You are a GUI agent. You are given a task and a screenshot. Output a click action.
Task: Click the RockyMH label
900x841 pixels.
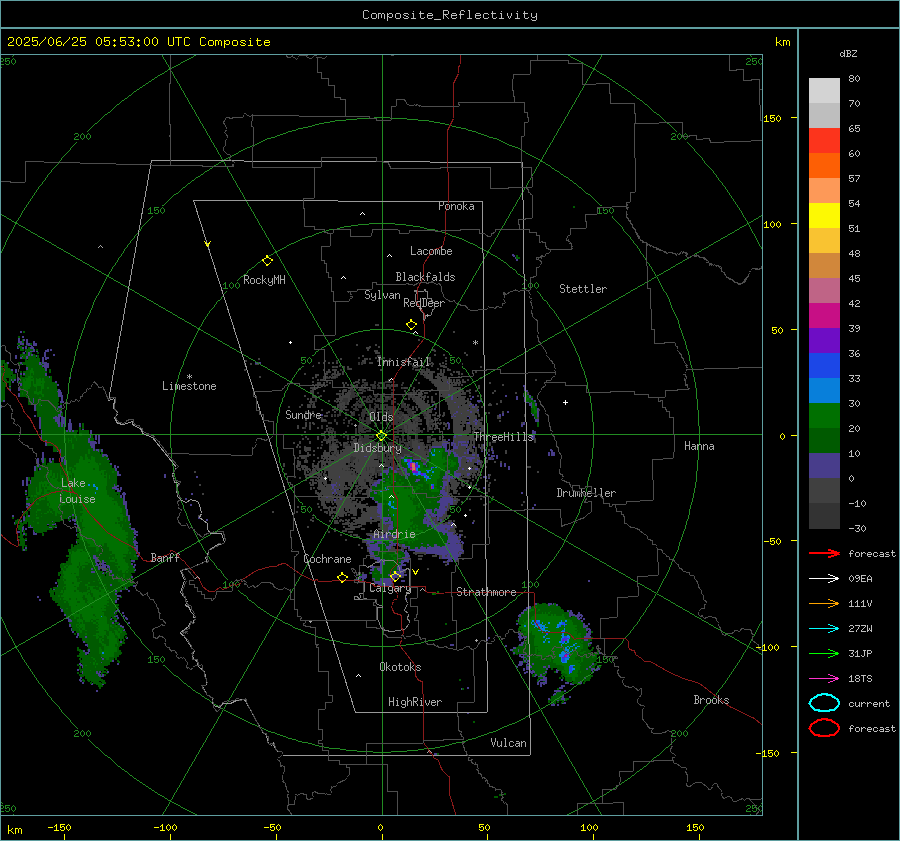click(x=264, y=280)
